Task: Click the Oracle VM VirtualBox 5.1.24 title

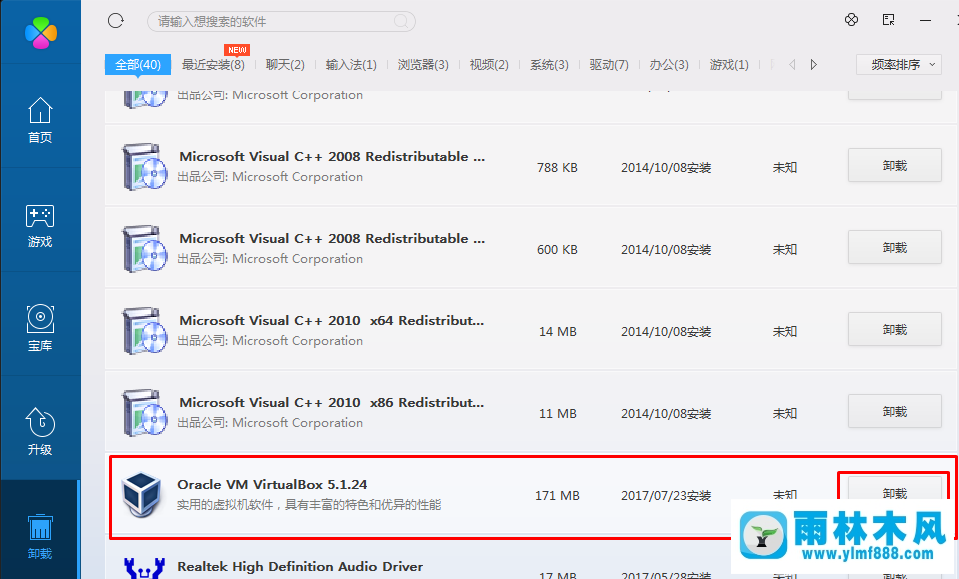Action: 272,484
